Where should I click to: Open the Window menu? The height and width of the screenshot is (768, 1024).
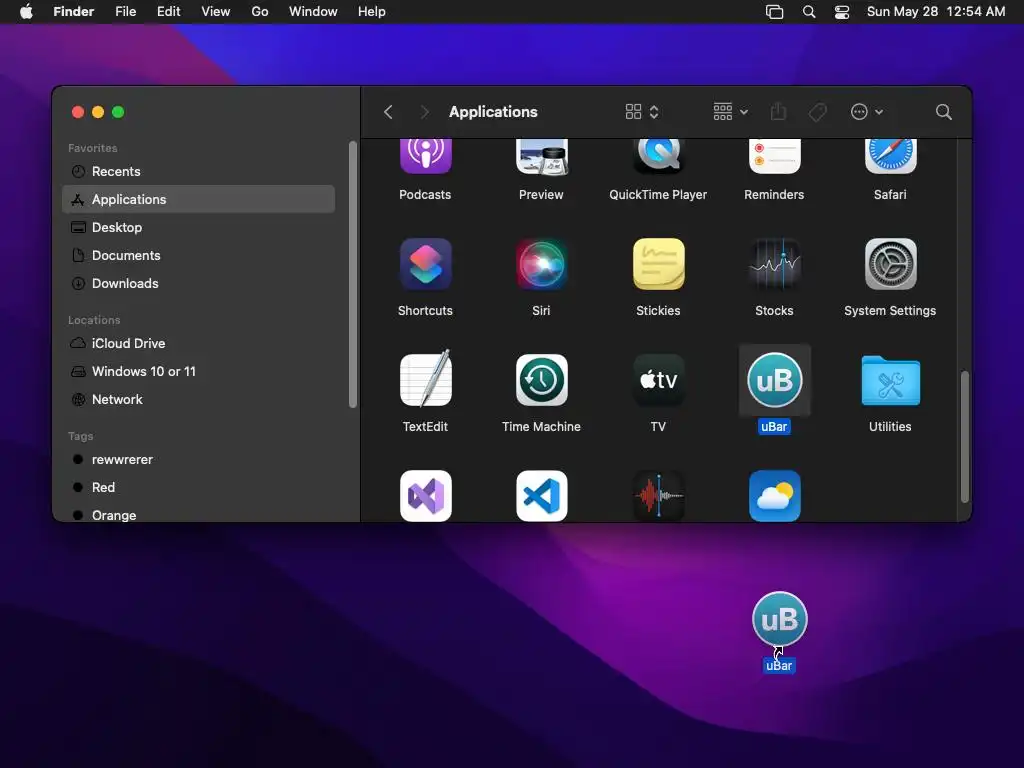313,12
